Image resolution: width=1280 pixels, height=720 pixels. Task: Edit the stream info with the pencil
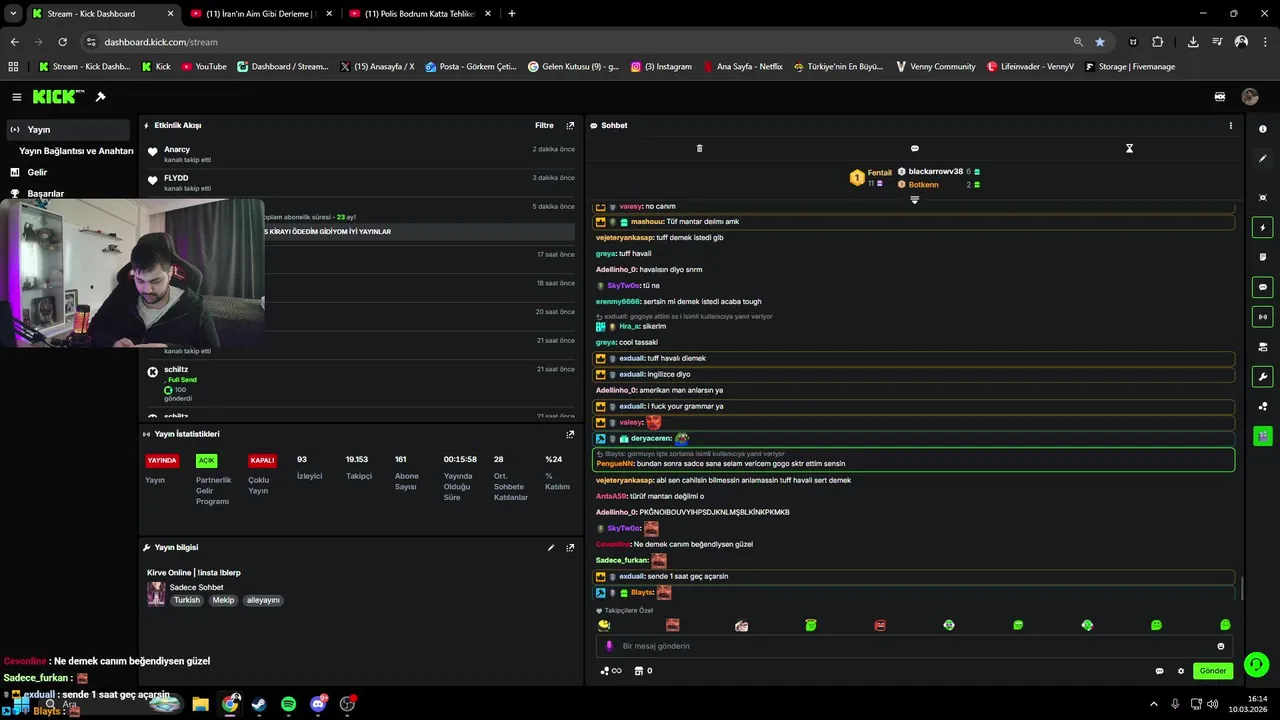coord(550,548)
